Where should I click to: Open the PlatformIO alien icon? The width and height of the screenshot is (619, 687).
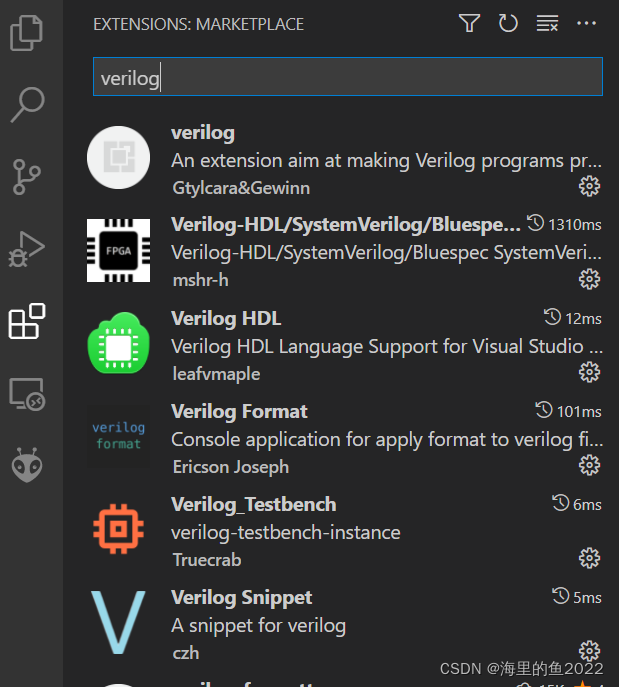[x=27, y=465]
